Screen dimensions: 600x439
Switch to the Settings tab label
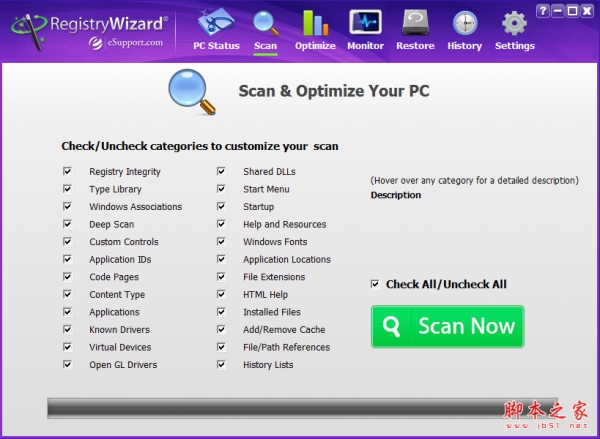click(515, 46)
